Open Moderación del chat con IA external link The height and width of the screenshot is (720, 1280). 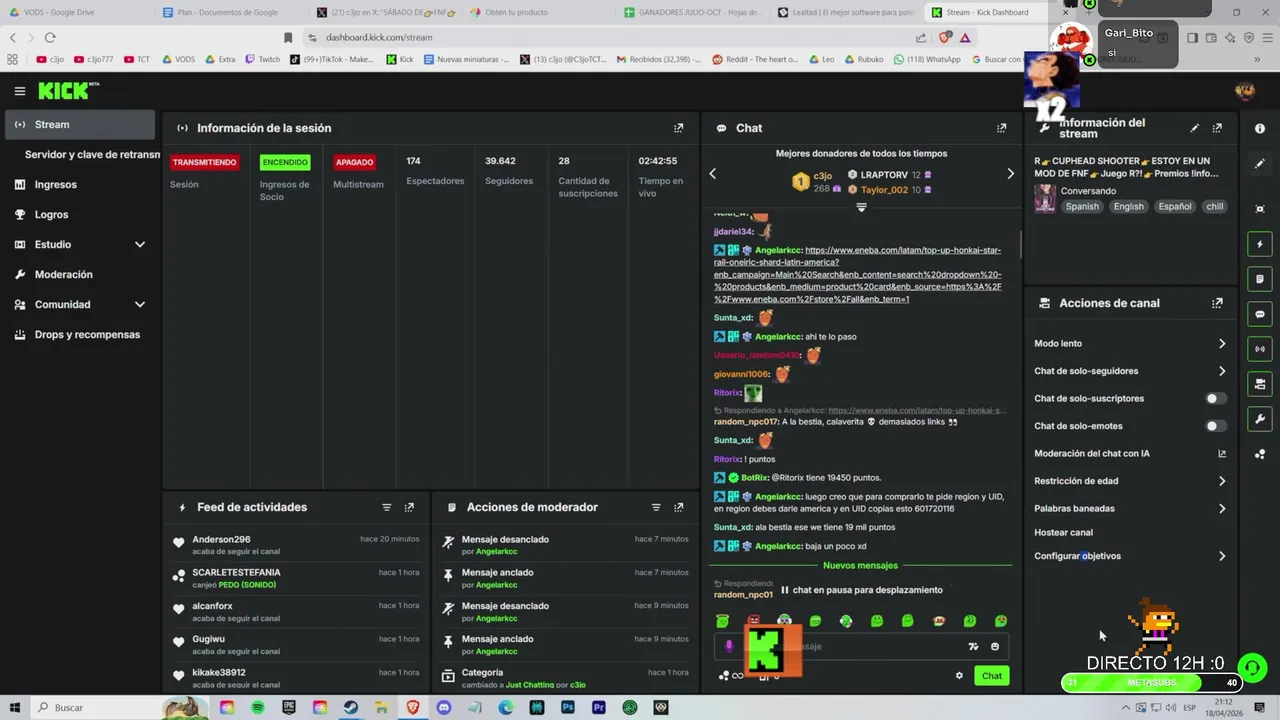pos(1221,453)
